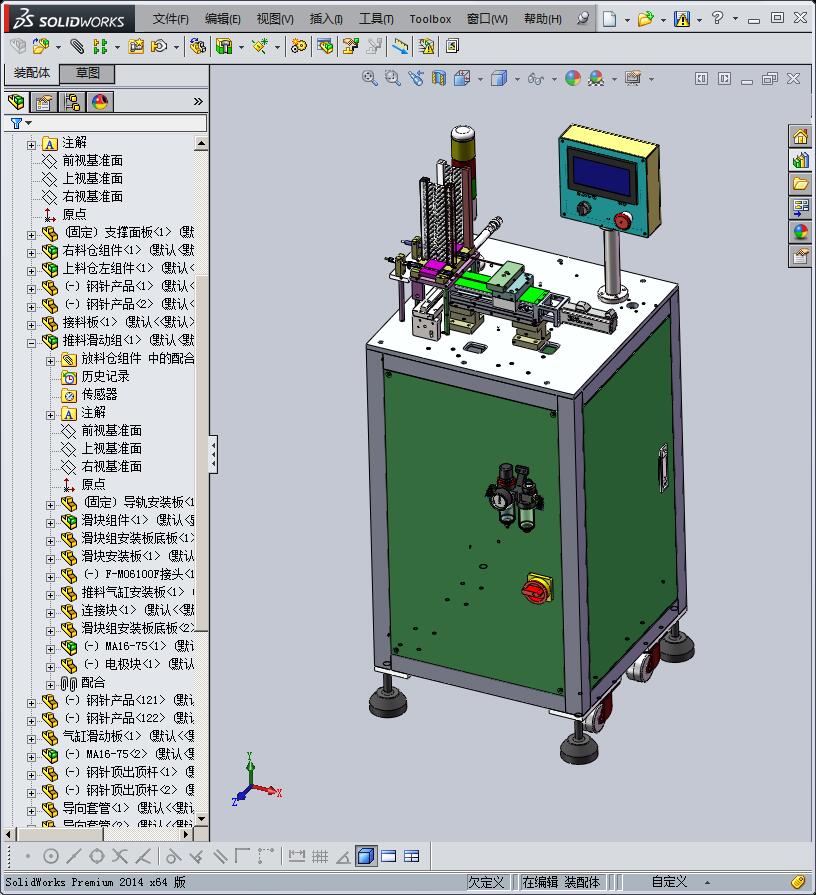Click the Display Style cube icon
Viewport: 816px width, 895px height.
point(499,78)
